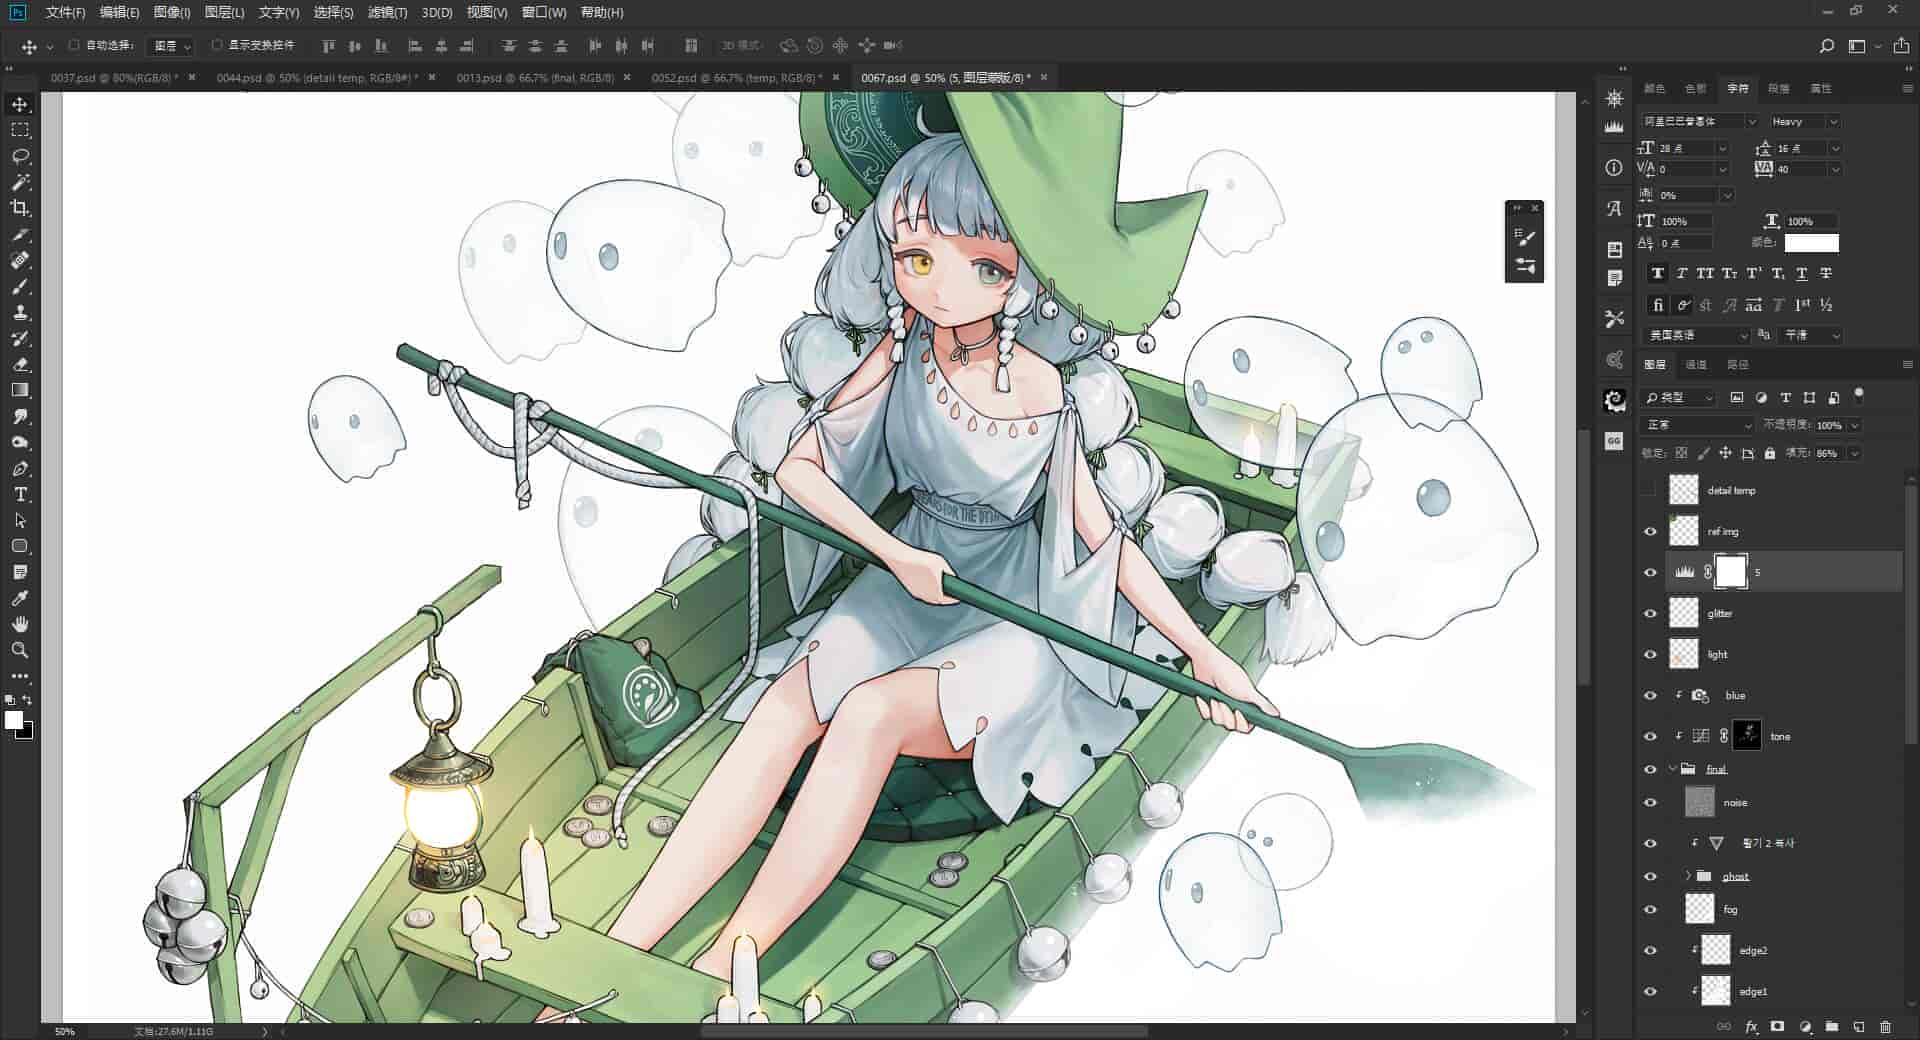Open the 正常 blend mode dropdown
The height and width of the screenshot is (1040, 1920).
coord(1697,425)
